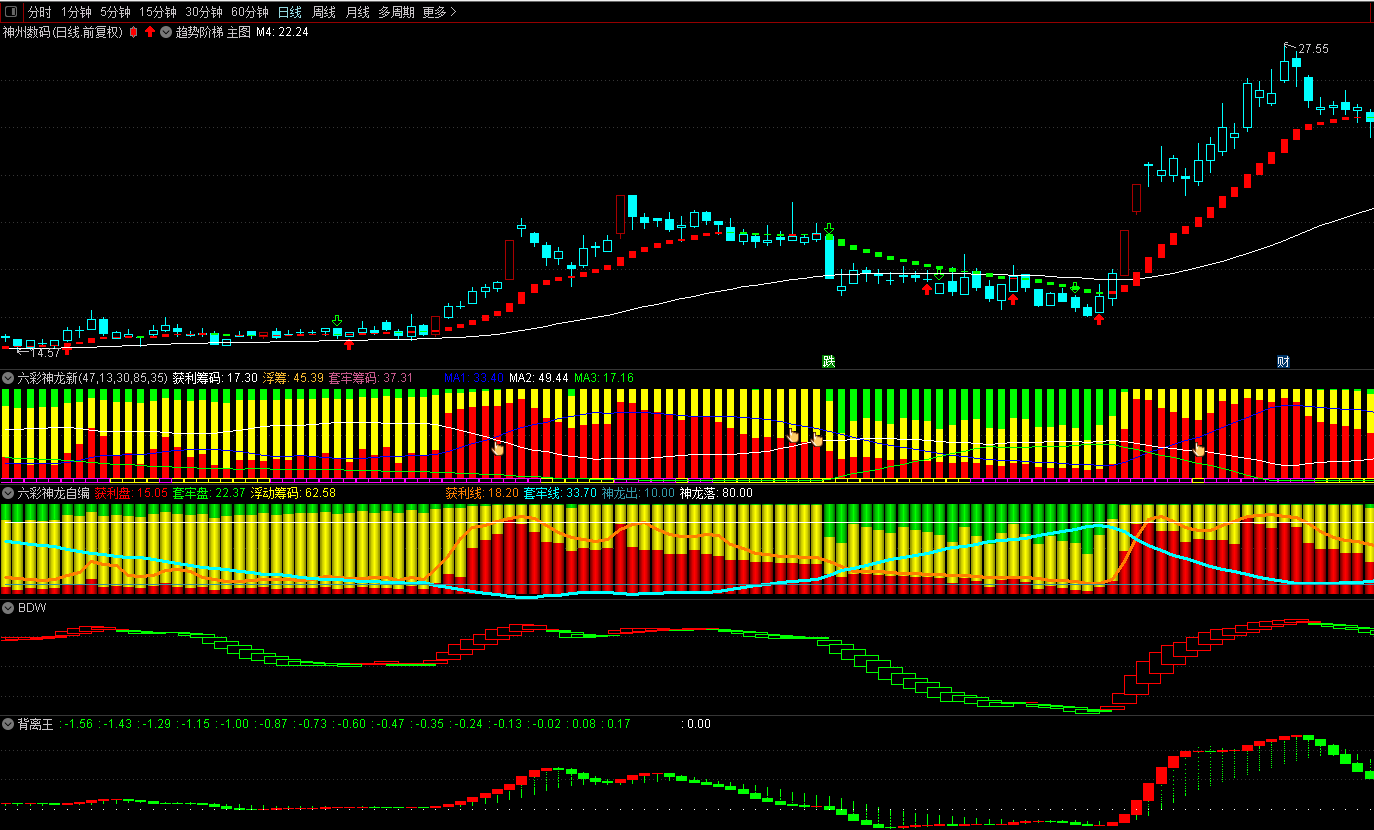This screenshot has height=830, width=1374.
Task: Click the 浮动筹码: 62.58 value
Action: (293, 493)
